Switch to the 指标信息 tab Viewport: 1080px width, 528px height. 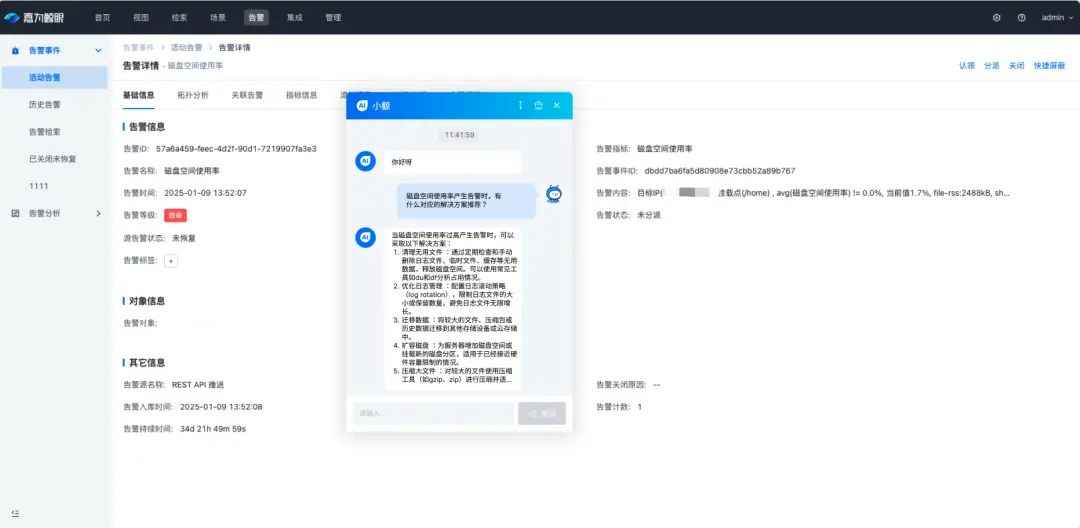tap(302, 96)
